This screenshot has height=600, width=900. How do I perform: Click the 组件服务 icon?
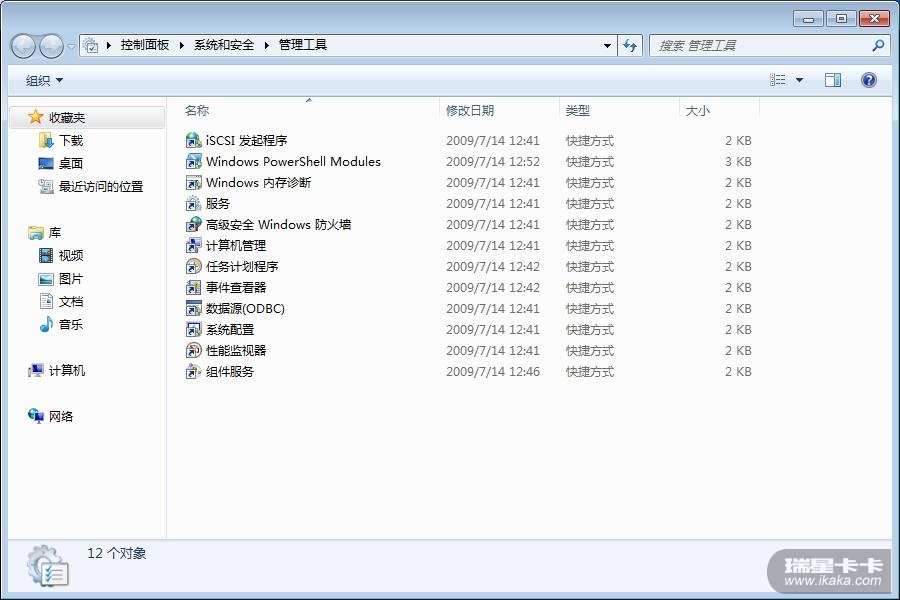pyautogui.click(x=193, y=371)
